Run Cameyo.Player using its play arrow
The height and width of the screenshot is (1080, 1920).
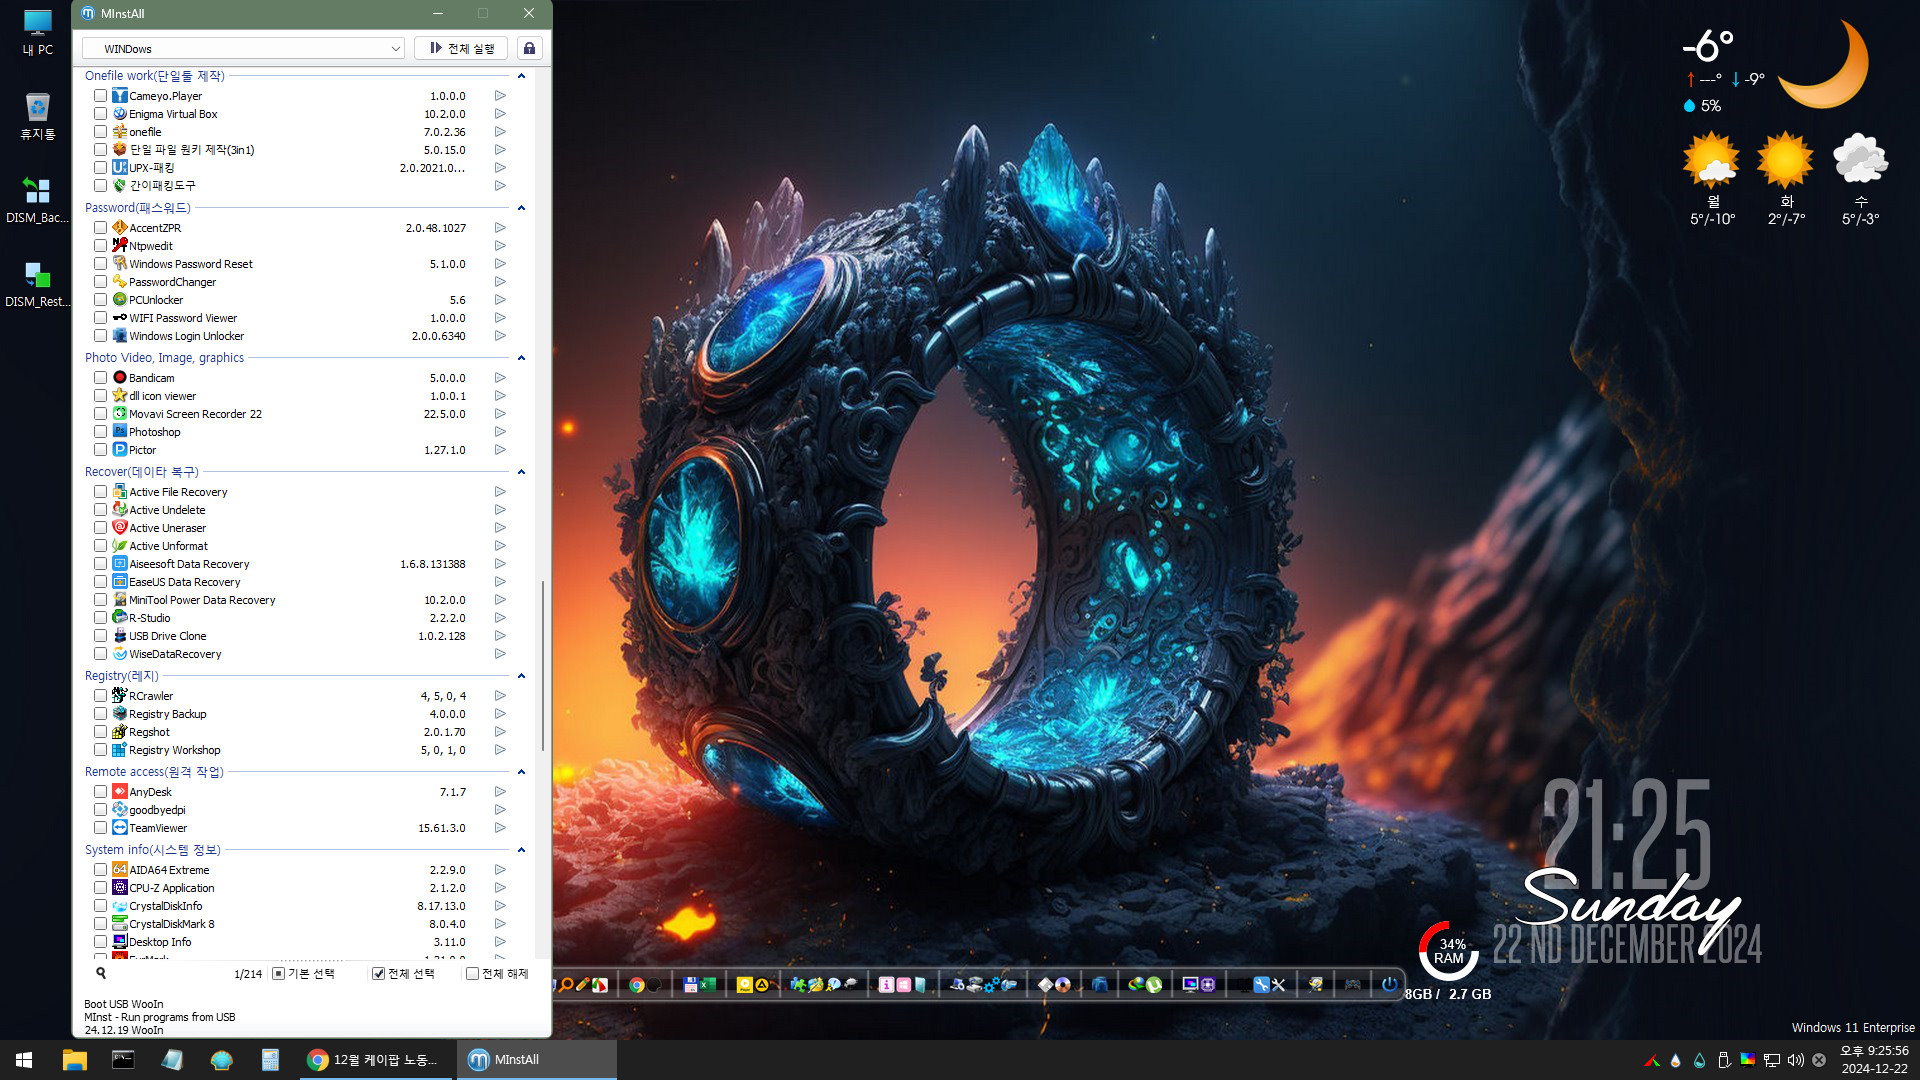point(500,96)
